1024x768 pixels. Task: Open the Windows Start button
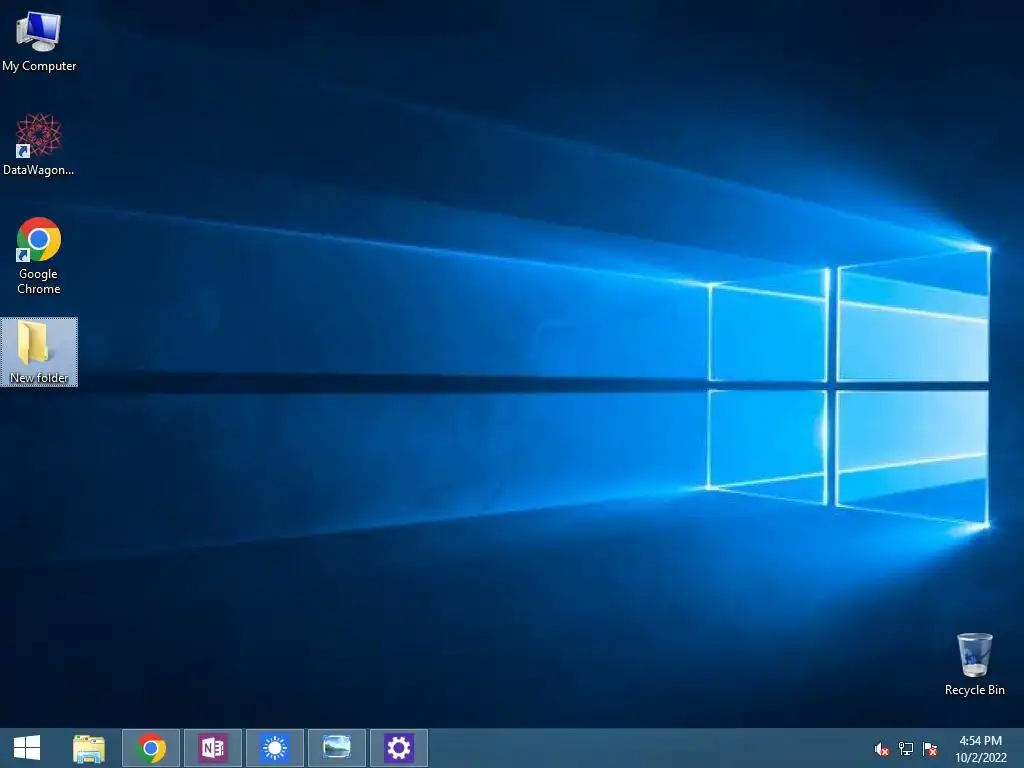[27, 748]
